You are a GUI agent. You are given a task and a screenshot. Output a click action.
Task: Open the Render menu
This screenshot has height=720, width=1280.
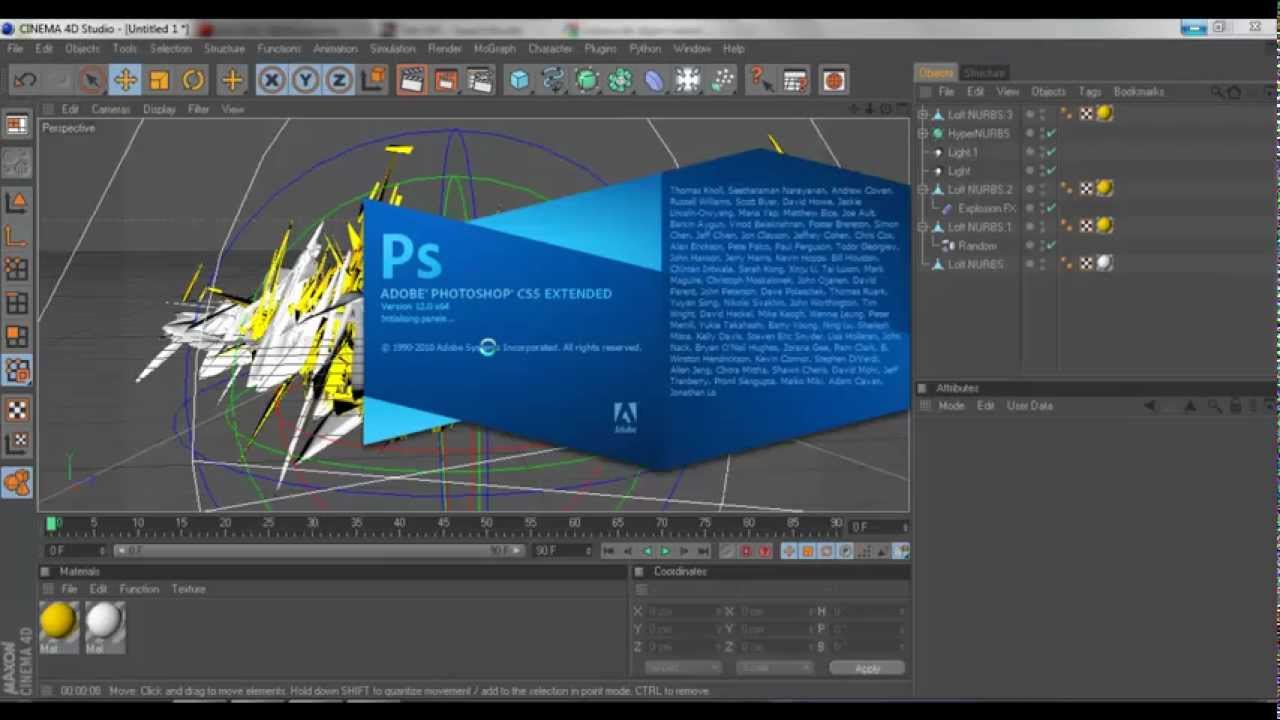click(x=445, y=48)
